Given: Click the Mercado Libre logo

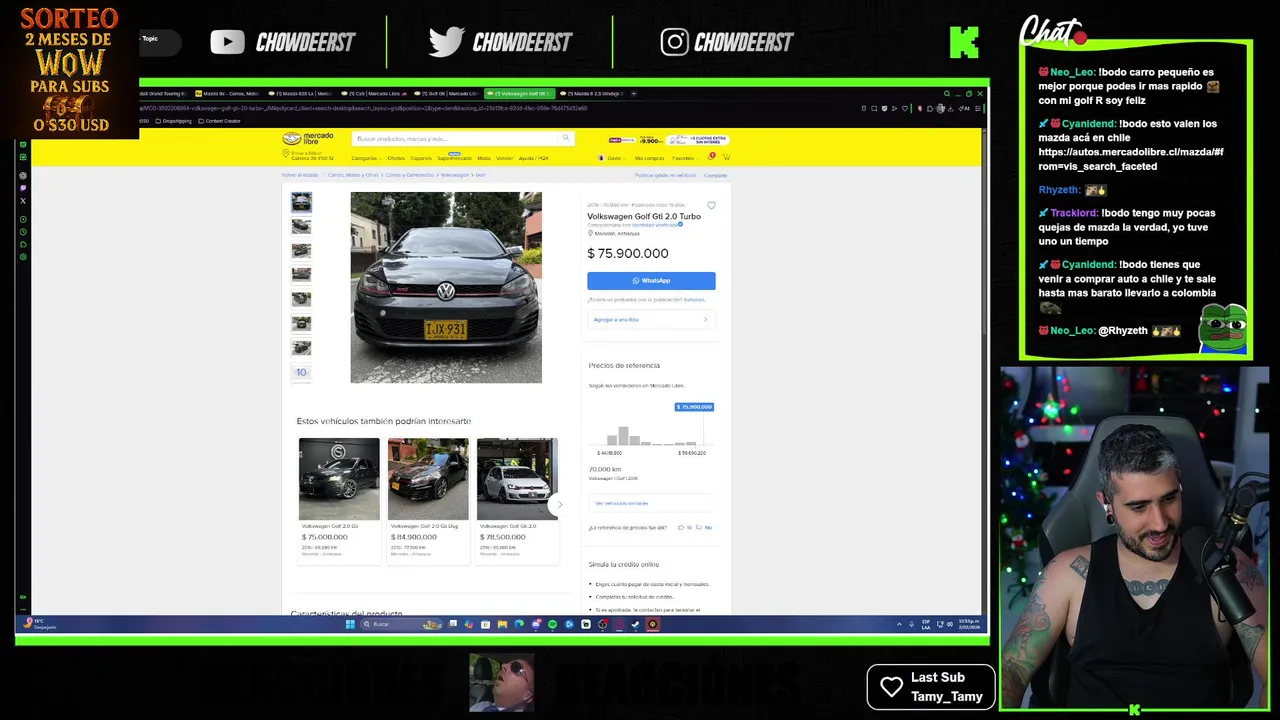Looking at the screenshot, I should [x=306, y=139].
